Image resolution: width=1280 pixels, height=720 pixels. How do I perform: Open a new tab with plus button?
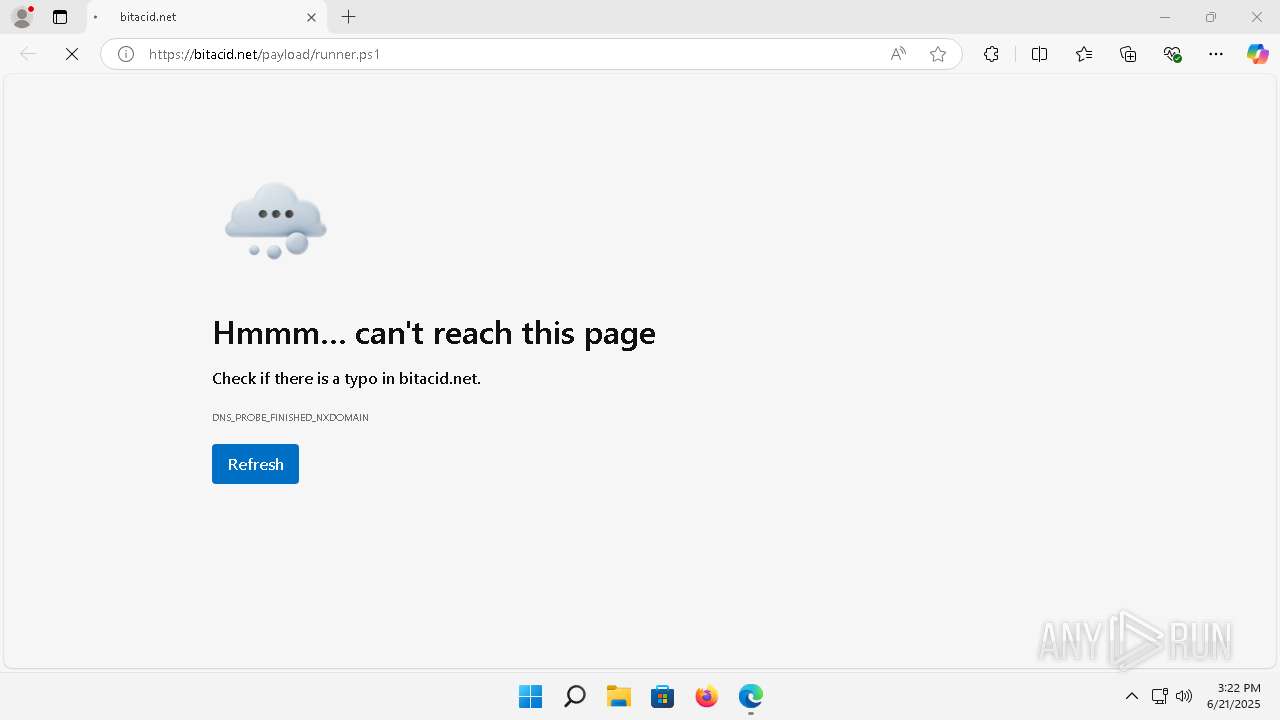pyautogui.click(x=348, y=17)
